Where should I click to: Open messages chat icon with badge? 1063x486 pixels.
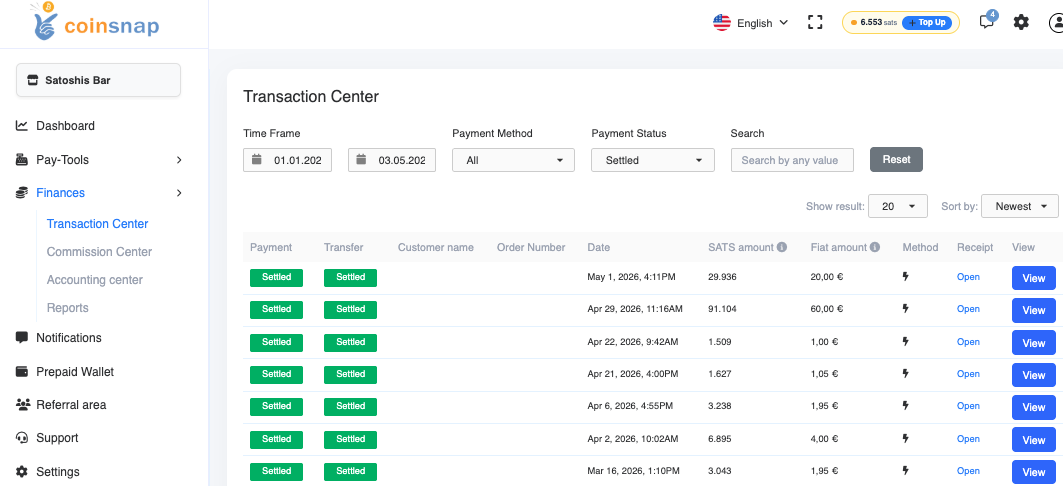click(988, 21)
